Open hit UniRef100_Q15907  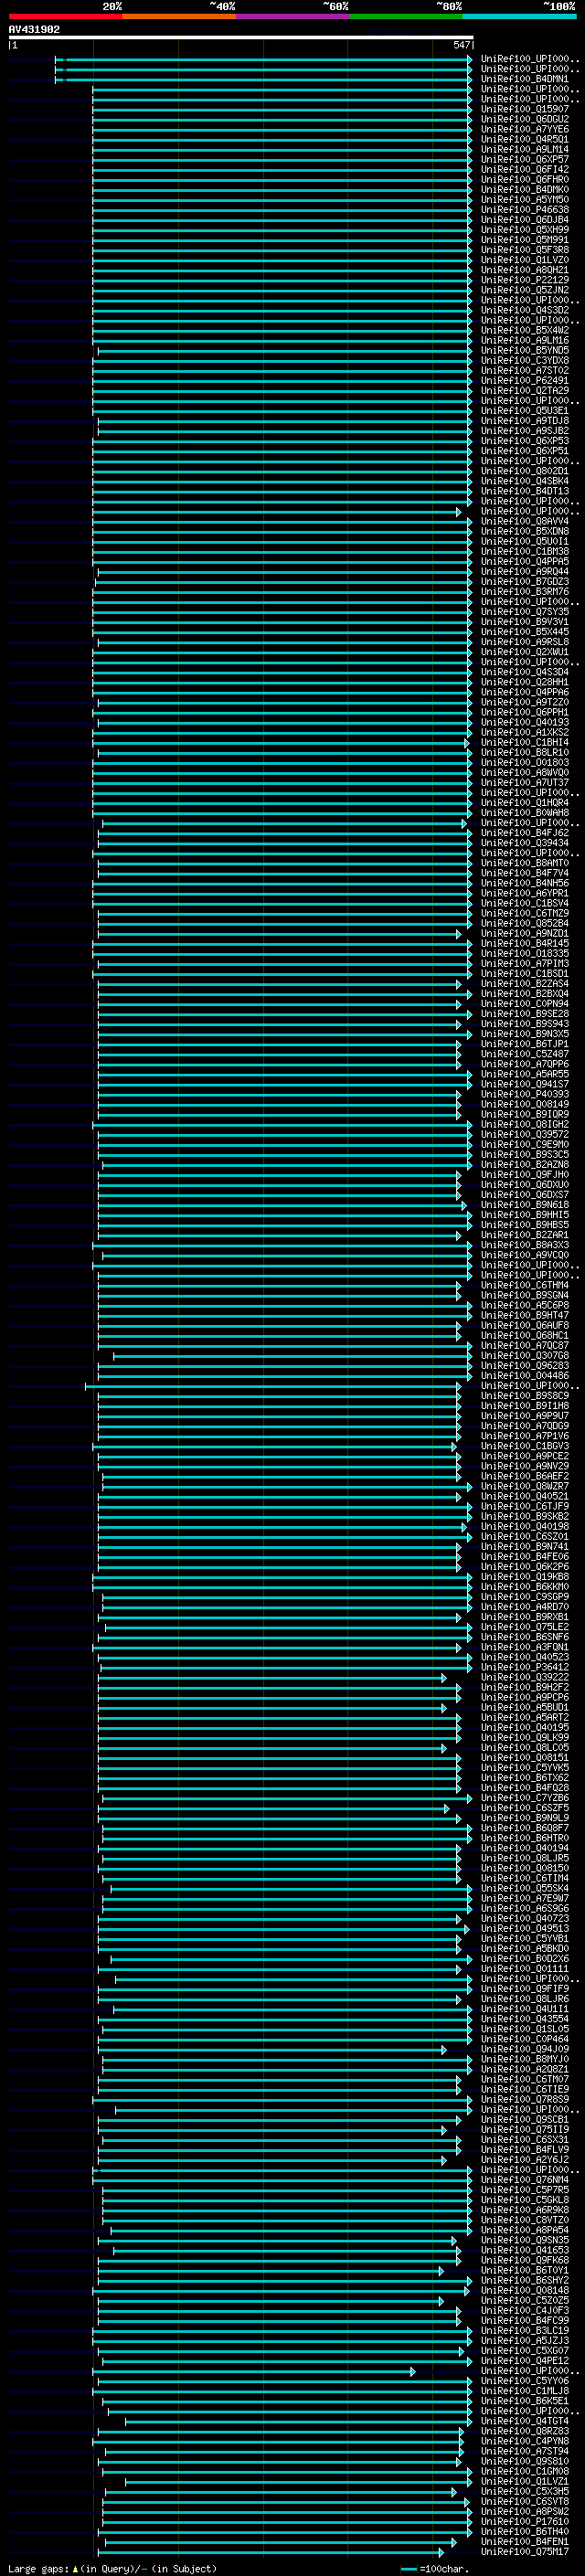pos(525,109)
